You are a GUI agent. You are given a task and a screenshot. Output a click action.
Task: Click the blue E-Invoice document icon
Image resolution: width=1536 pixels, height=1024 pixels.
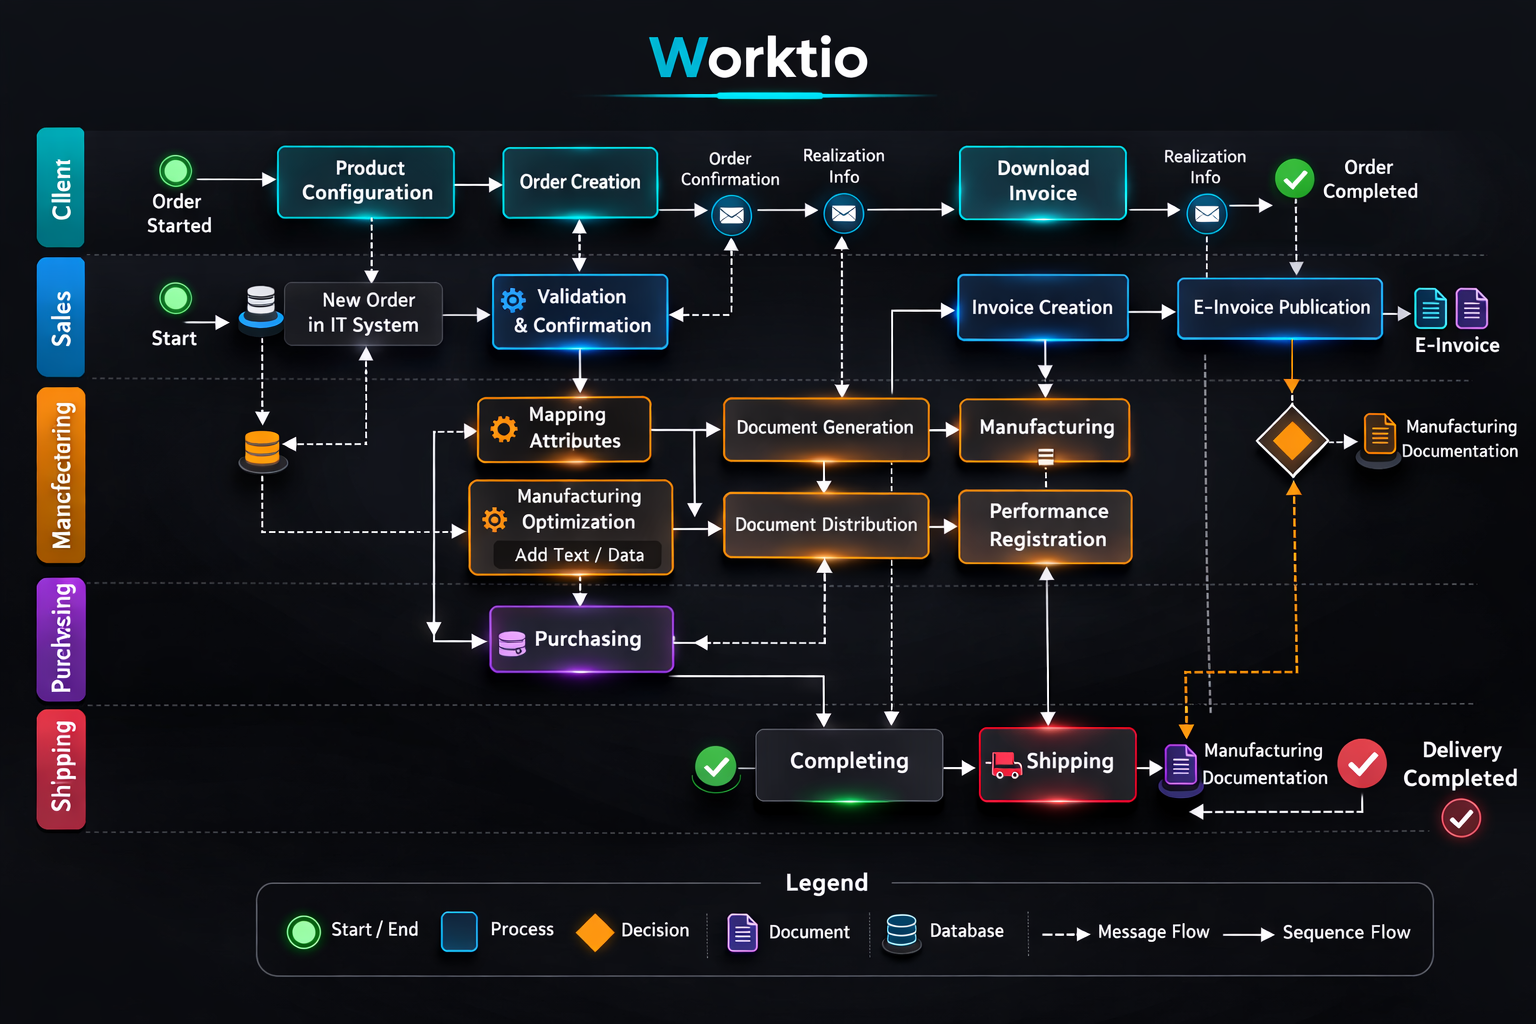[1431, 309]
